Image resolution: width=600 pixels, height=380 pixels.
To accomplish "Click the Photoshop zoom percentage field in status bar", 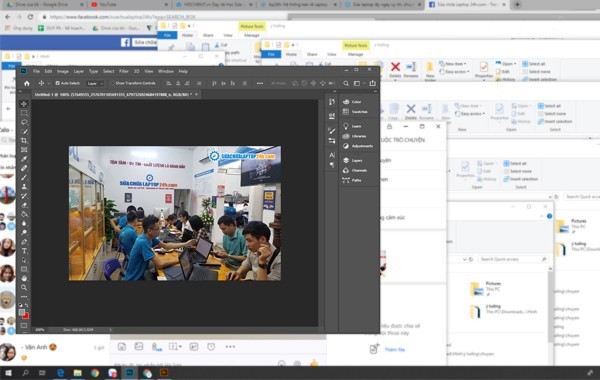I will click(40, 329).
